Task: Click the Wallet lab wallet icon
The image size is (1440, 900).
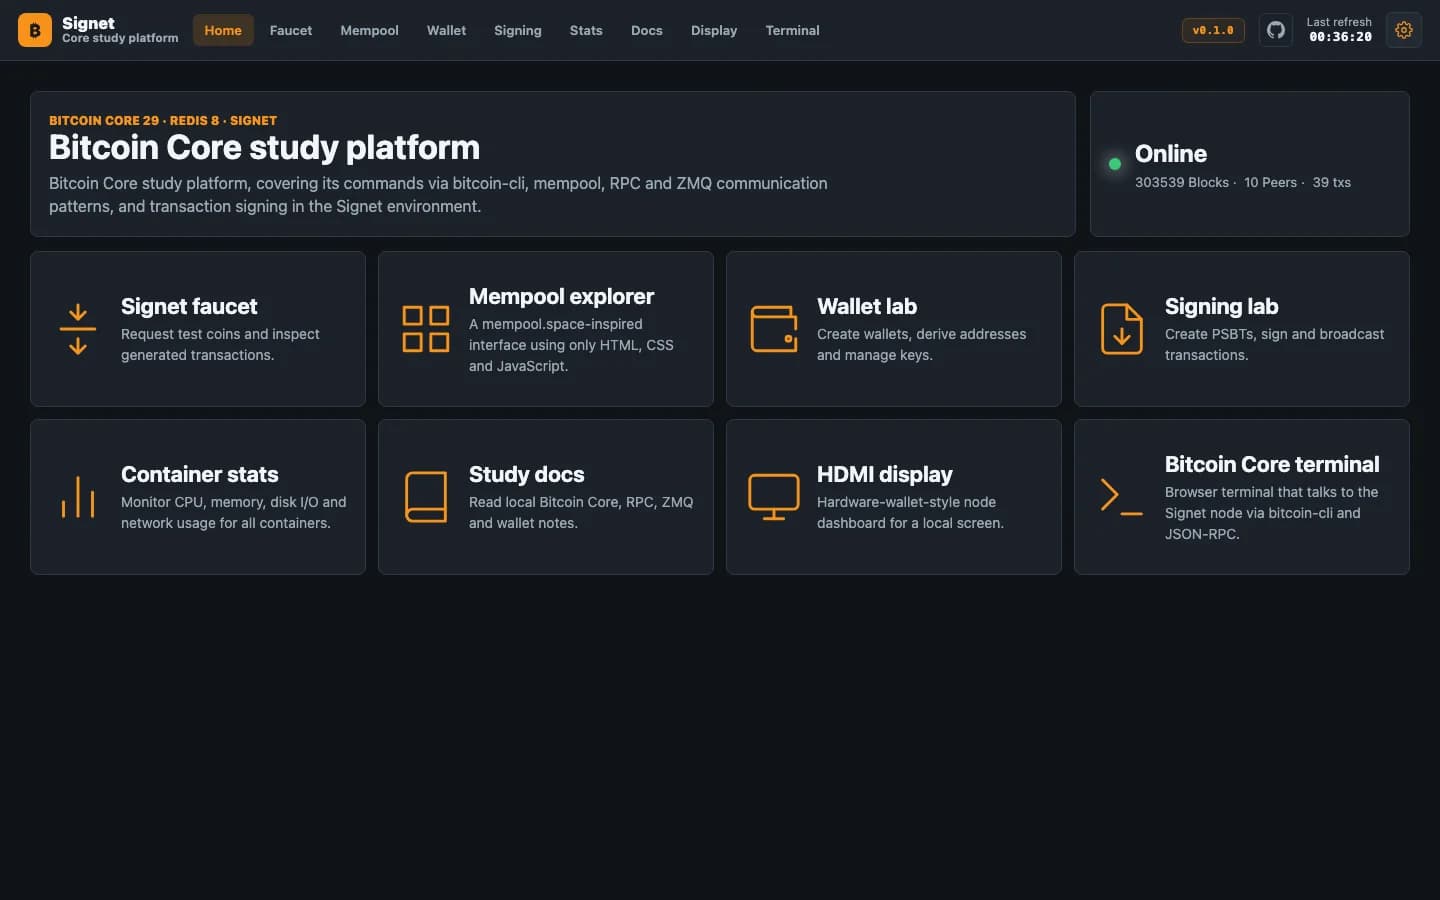Action: (774, 329)
